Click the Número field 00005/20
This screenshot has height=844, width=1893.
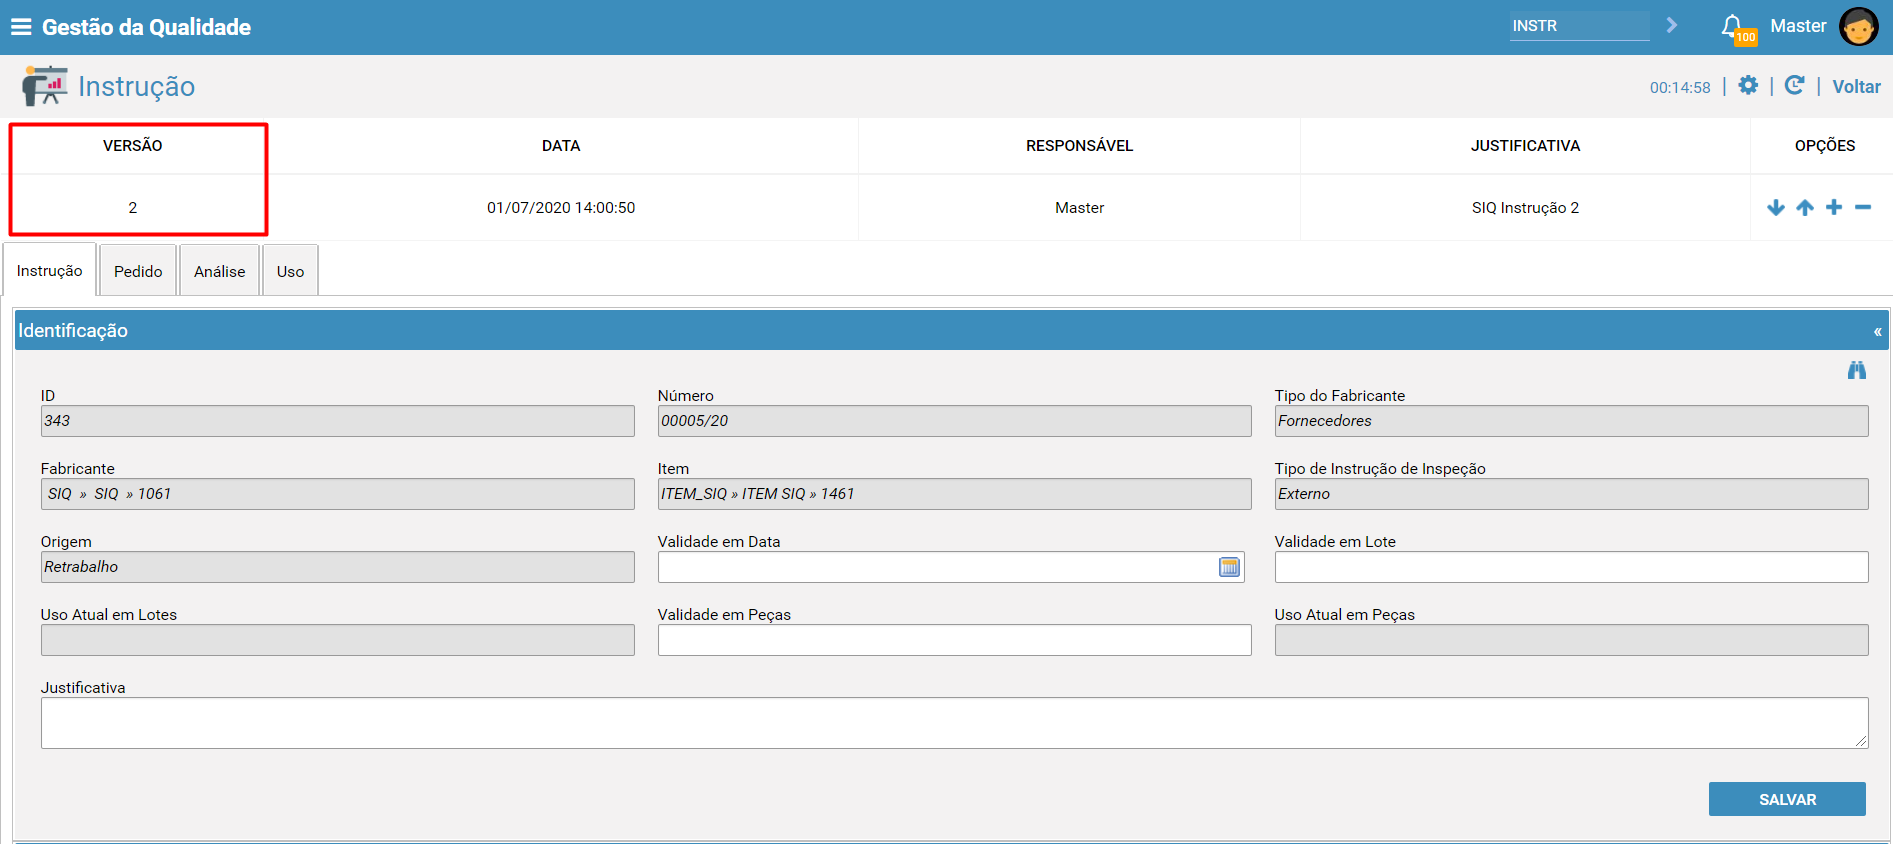(x=954, y=421)
